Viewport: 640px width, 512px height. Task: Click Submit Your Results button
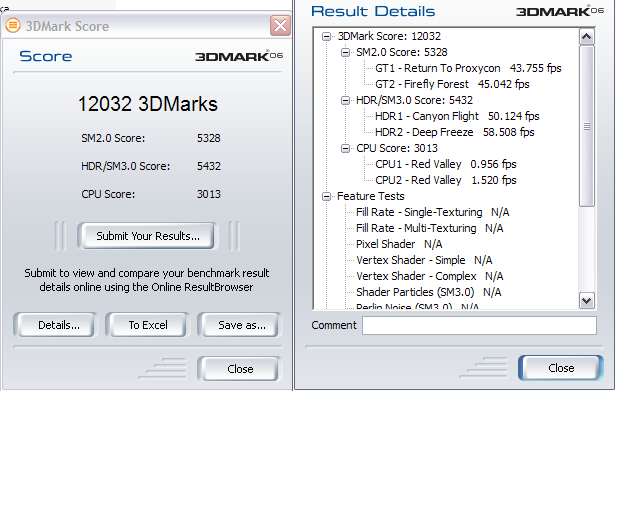click(x=148, y=236)
